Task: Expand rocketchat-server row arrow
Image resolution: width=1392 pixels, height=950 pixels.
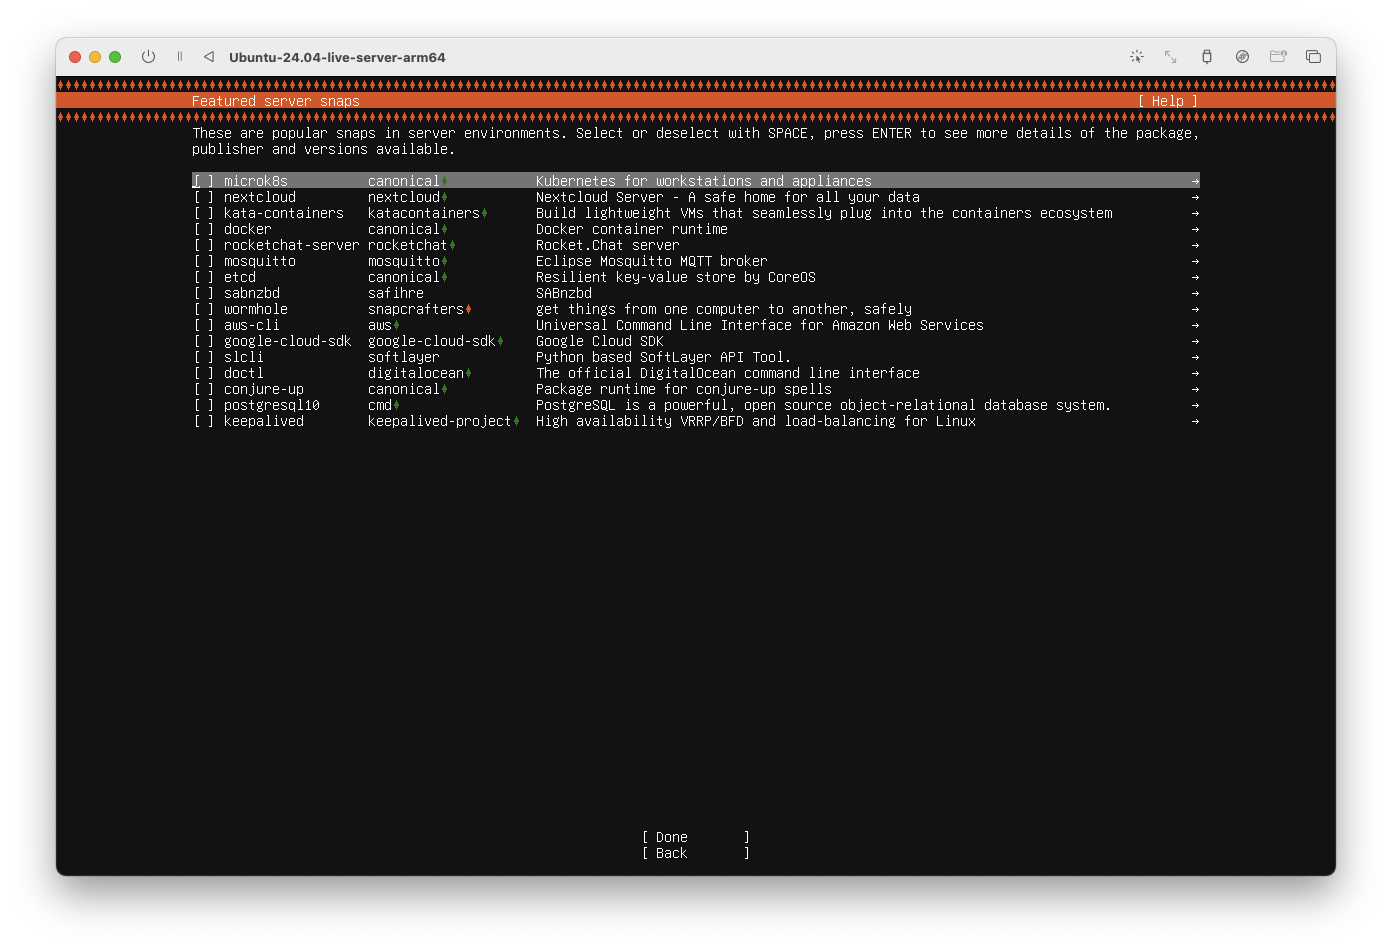Action: 1195,245
